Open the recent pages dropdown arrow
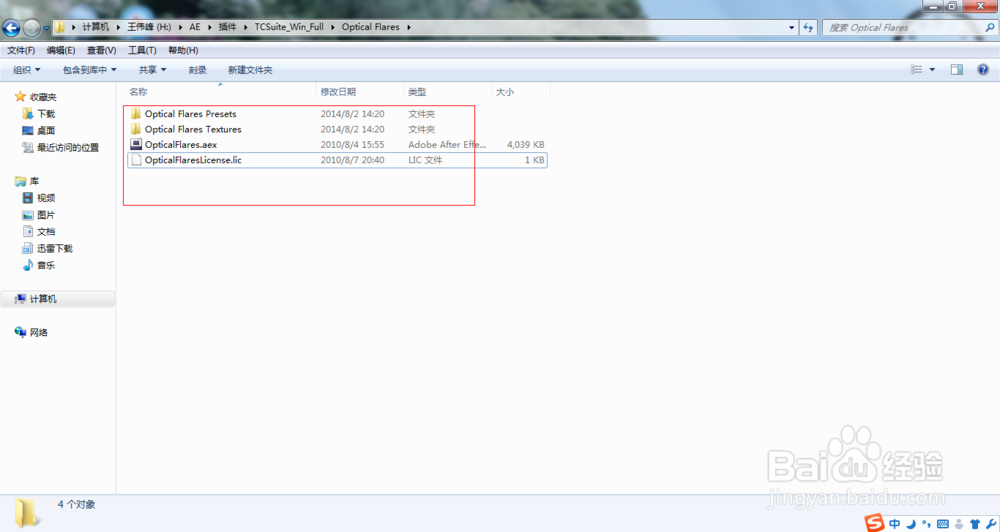 (x=46, y=28)
